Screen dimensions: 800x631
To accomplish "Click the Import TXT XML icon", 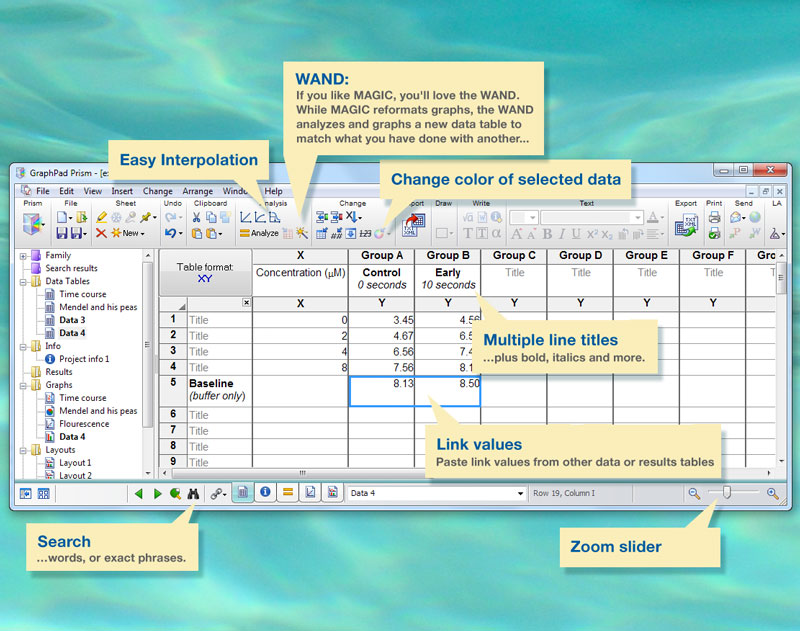I will tap(414, 225).
